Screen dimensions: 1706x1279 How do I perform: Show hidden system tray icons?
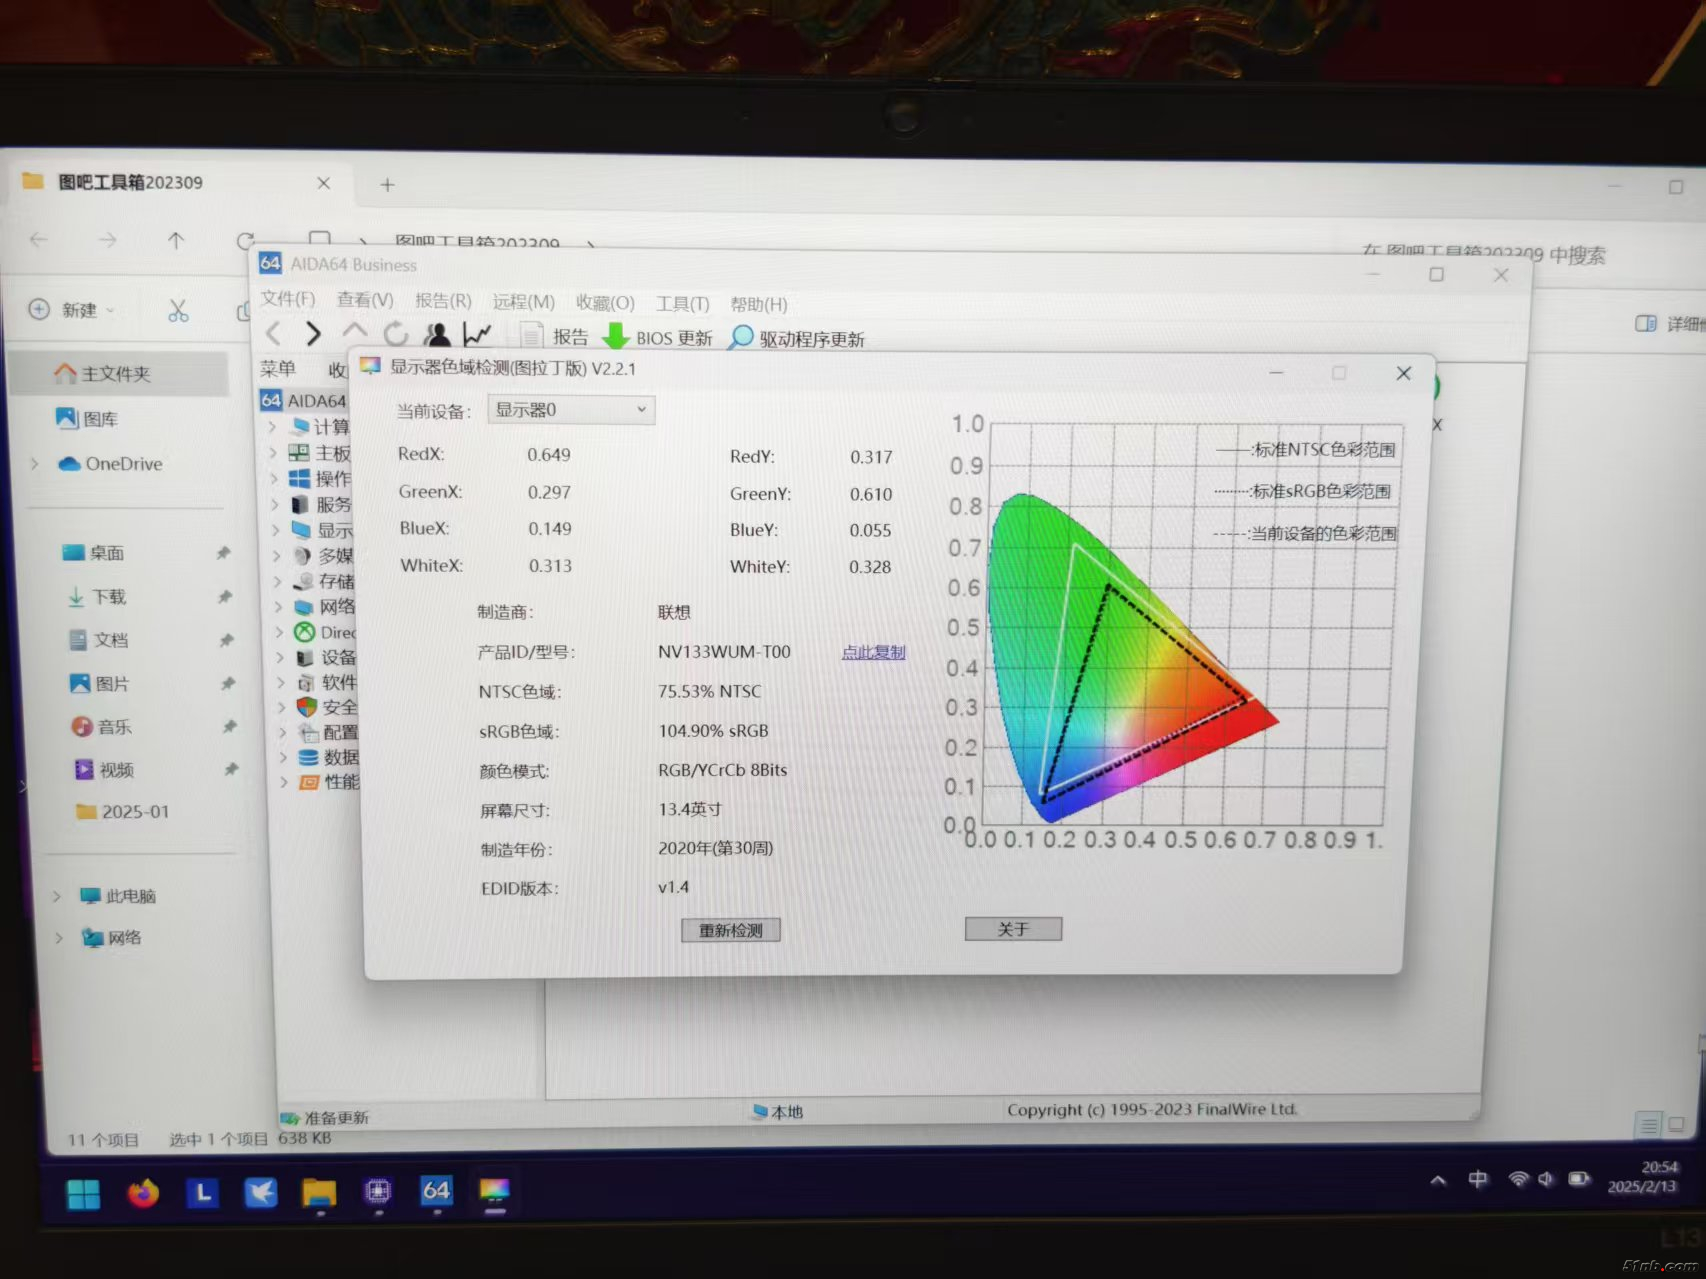pos(1438,1180)
